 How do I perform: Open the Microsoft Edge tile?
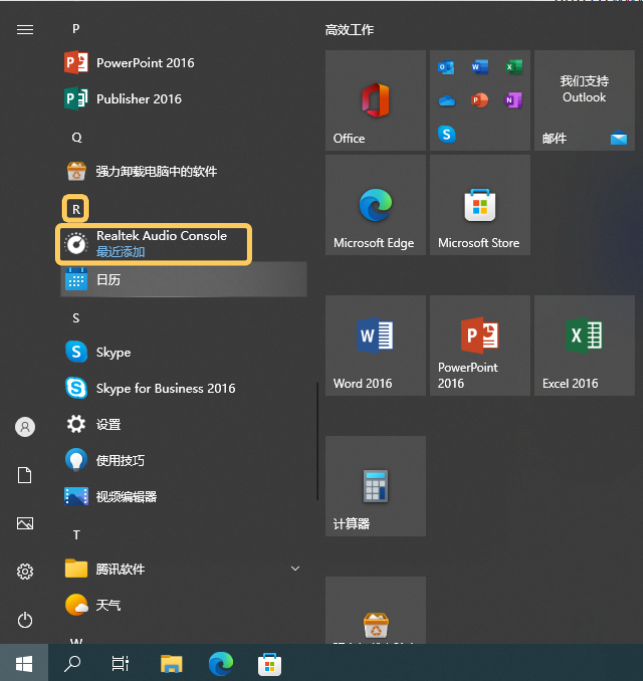click(x=376, y=205)
